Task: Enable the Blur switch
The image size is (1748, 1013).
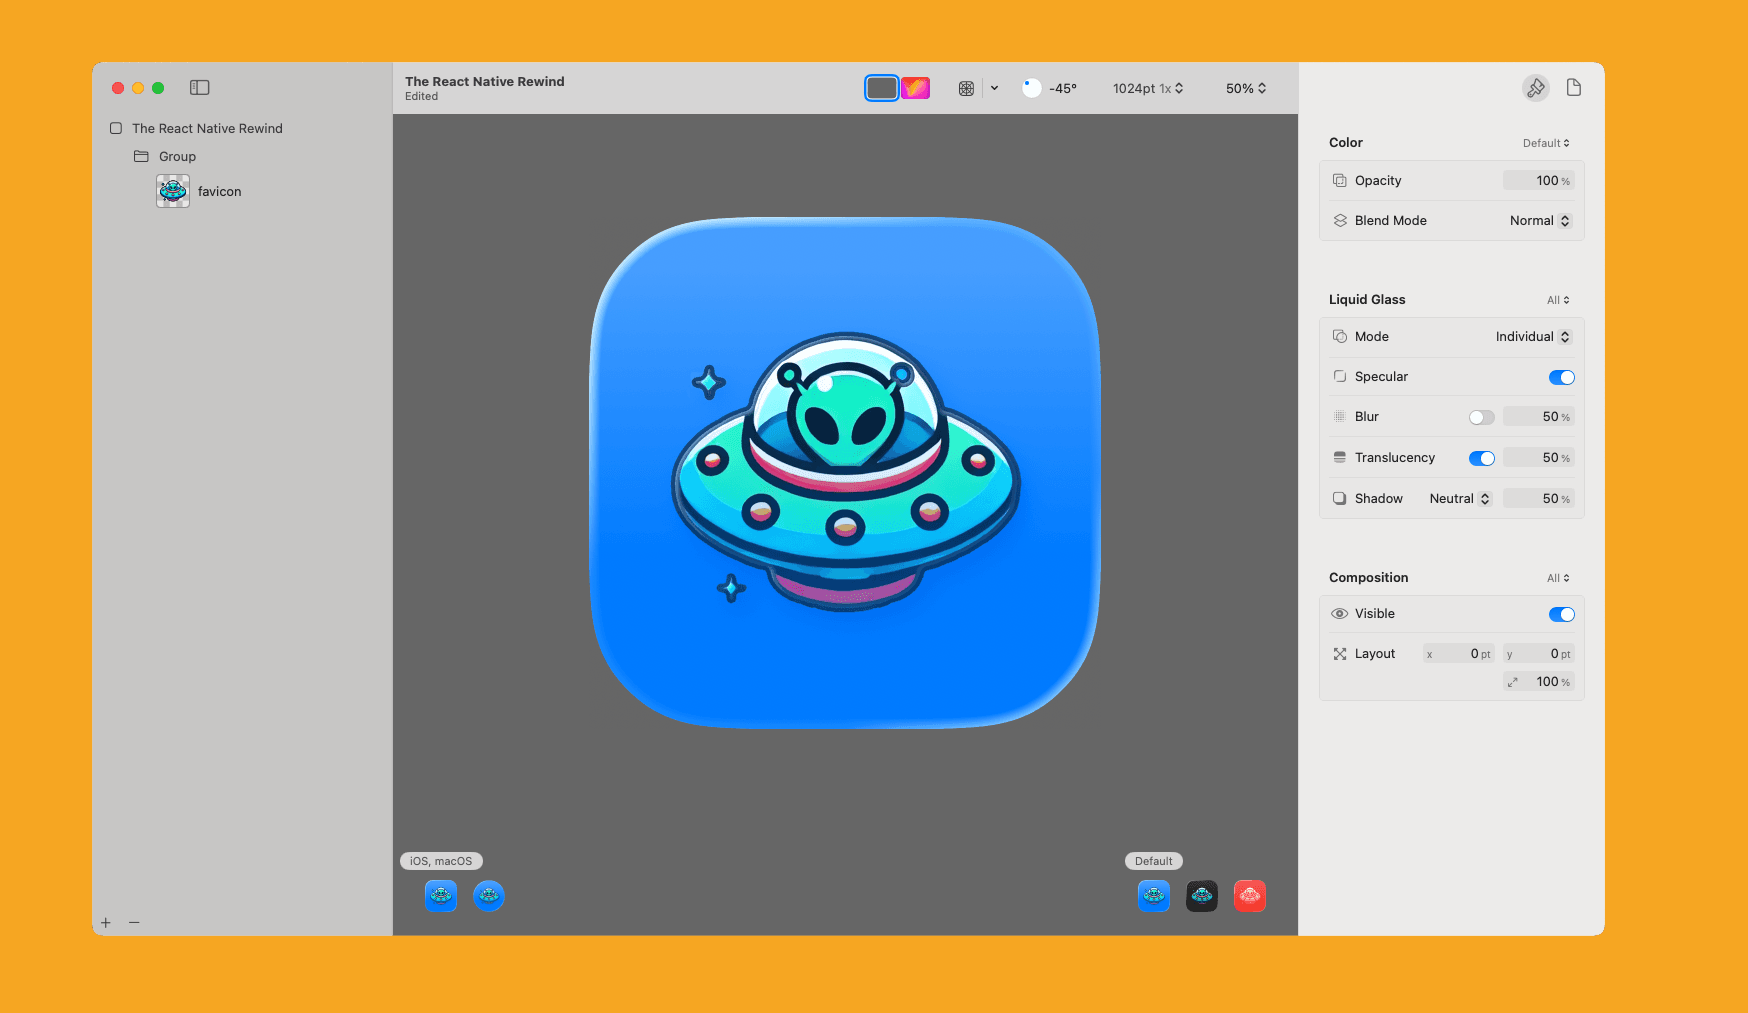Action: (x=1481, y=417)
